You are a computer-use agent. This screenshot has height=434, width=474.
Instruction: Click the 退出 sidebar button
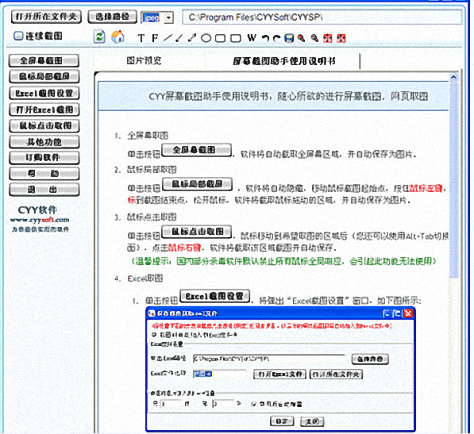click(44, 190)
